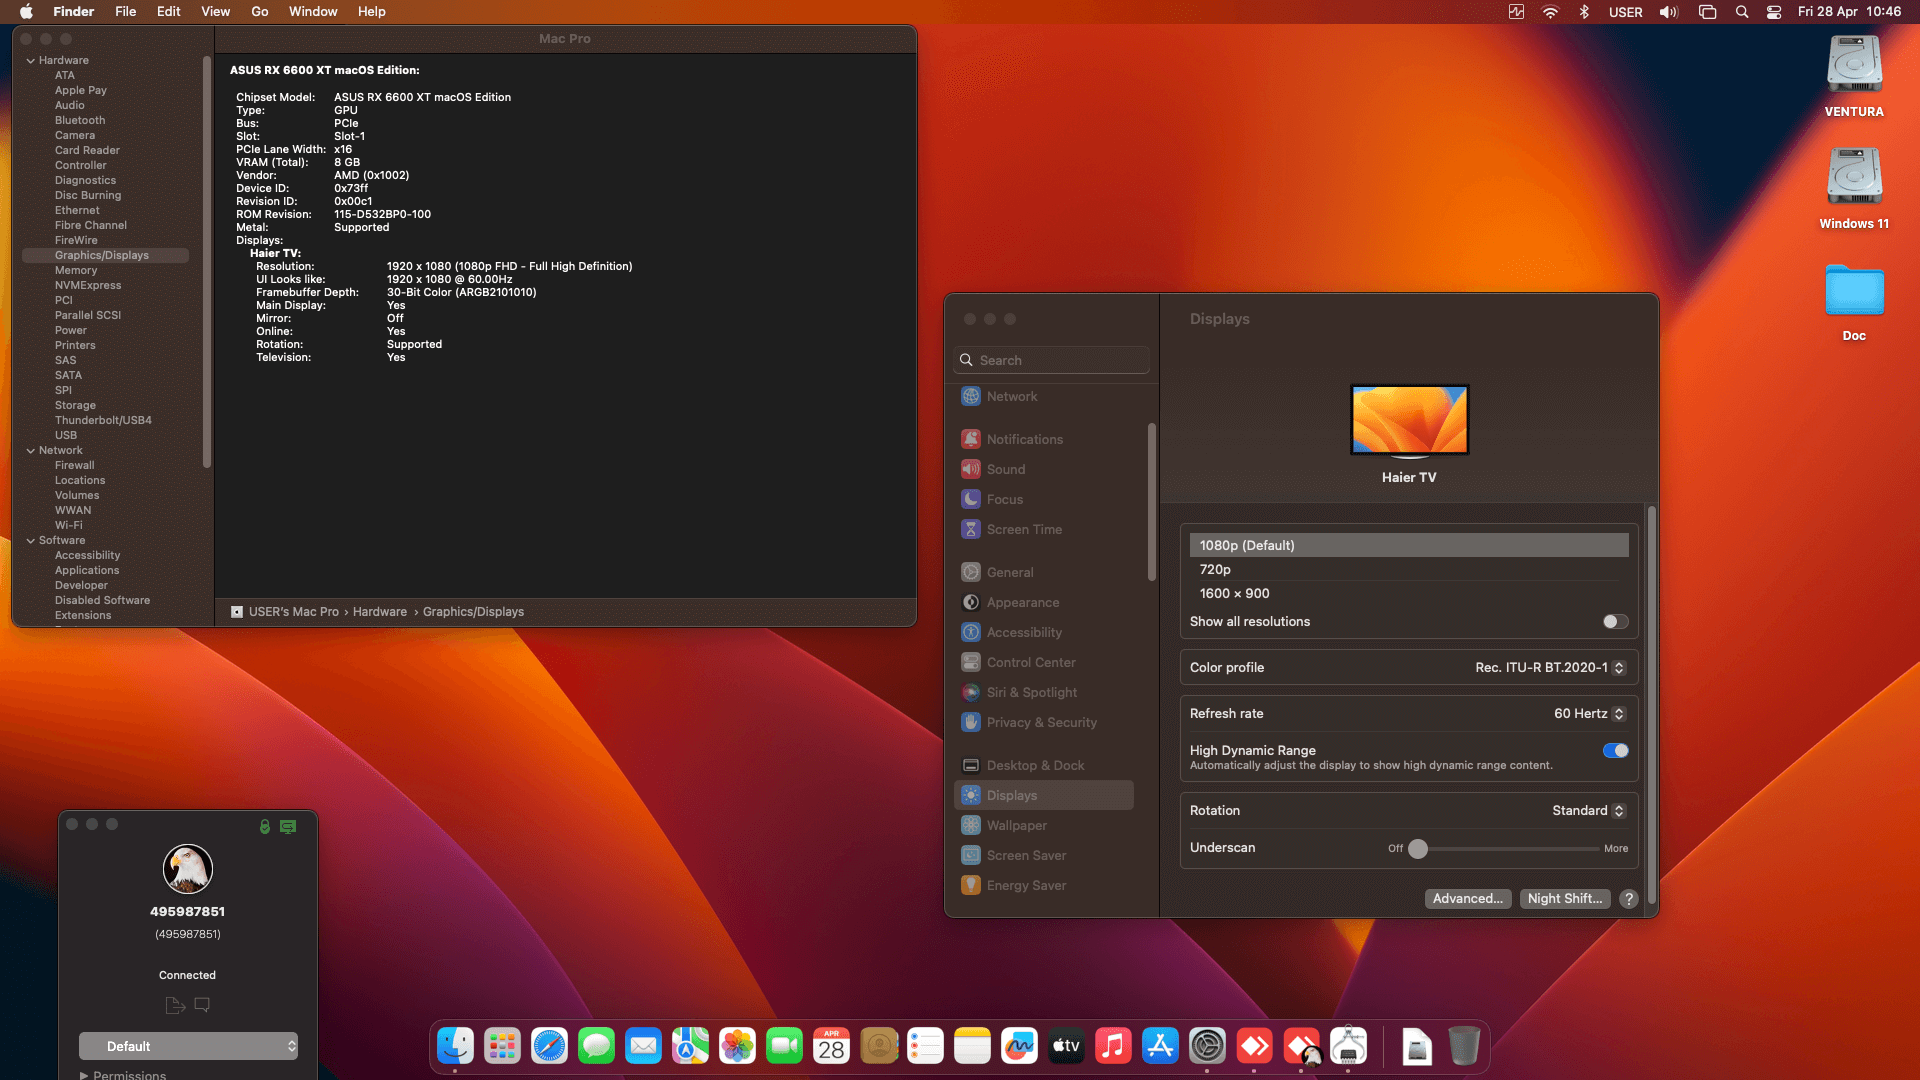The height and width of the screenshot is (1080, 1920).
Task: Click the System Settings Search field
Action: (1052, 360)
